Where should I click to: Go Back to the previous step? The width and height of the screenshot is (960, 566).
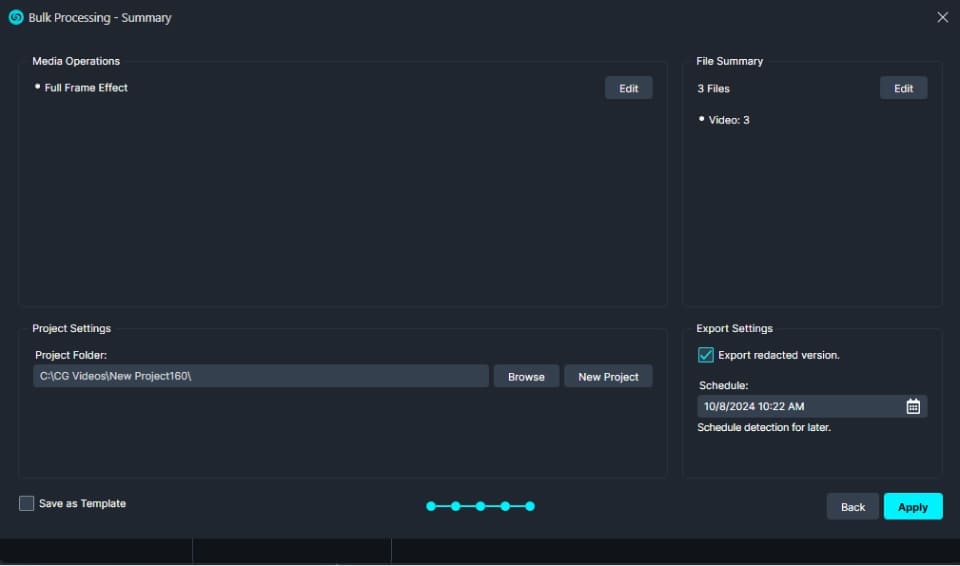click(x=852, y=507)
